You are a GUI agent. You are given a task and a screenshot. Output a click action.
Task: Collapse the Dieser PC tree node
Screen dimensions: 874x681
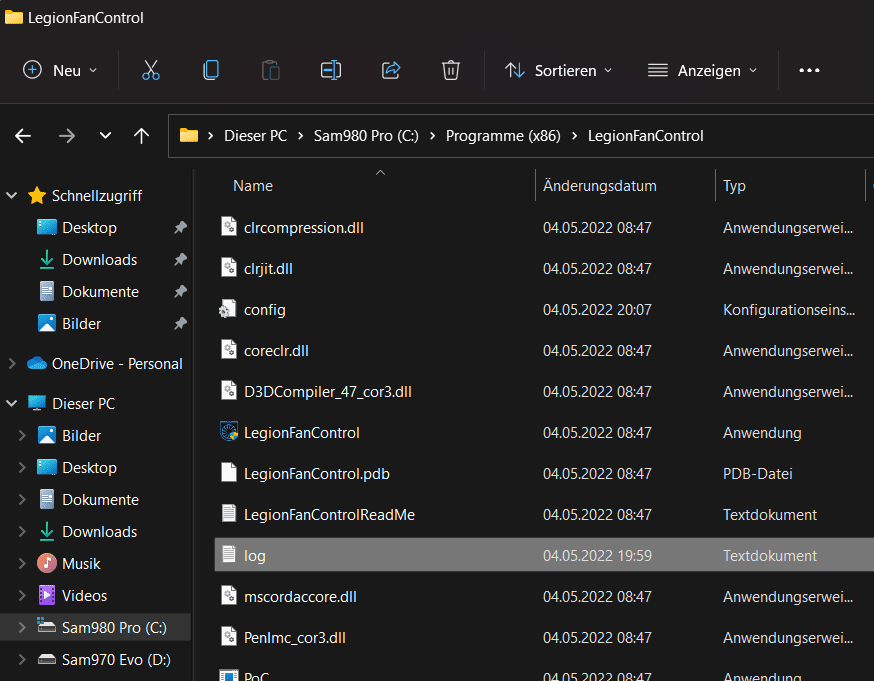click(x=11, y=404)
